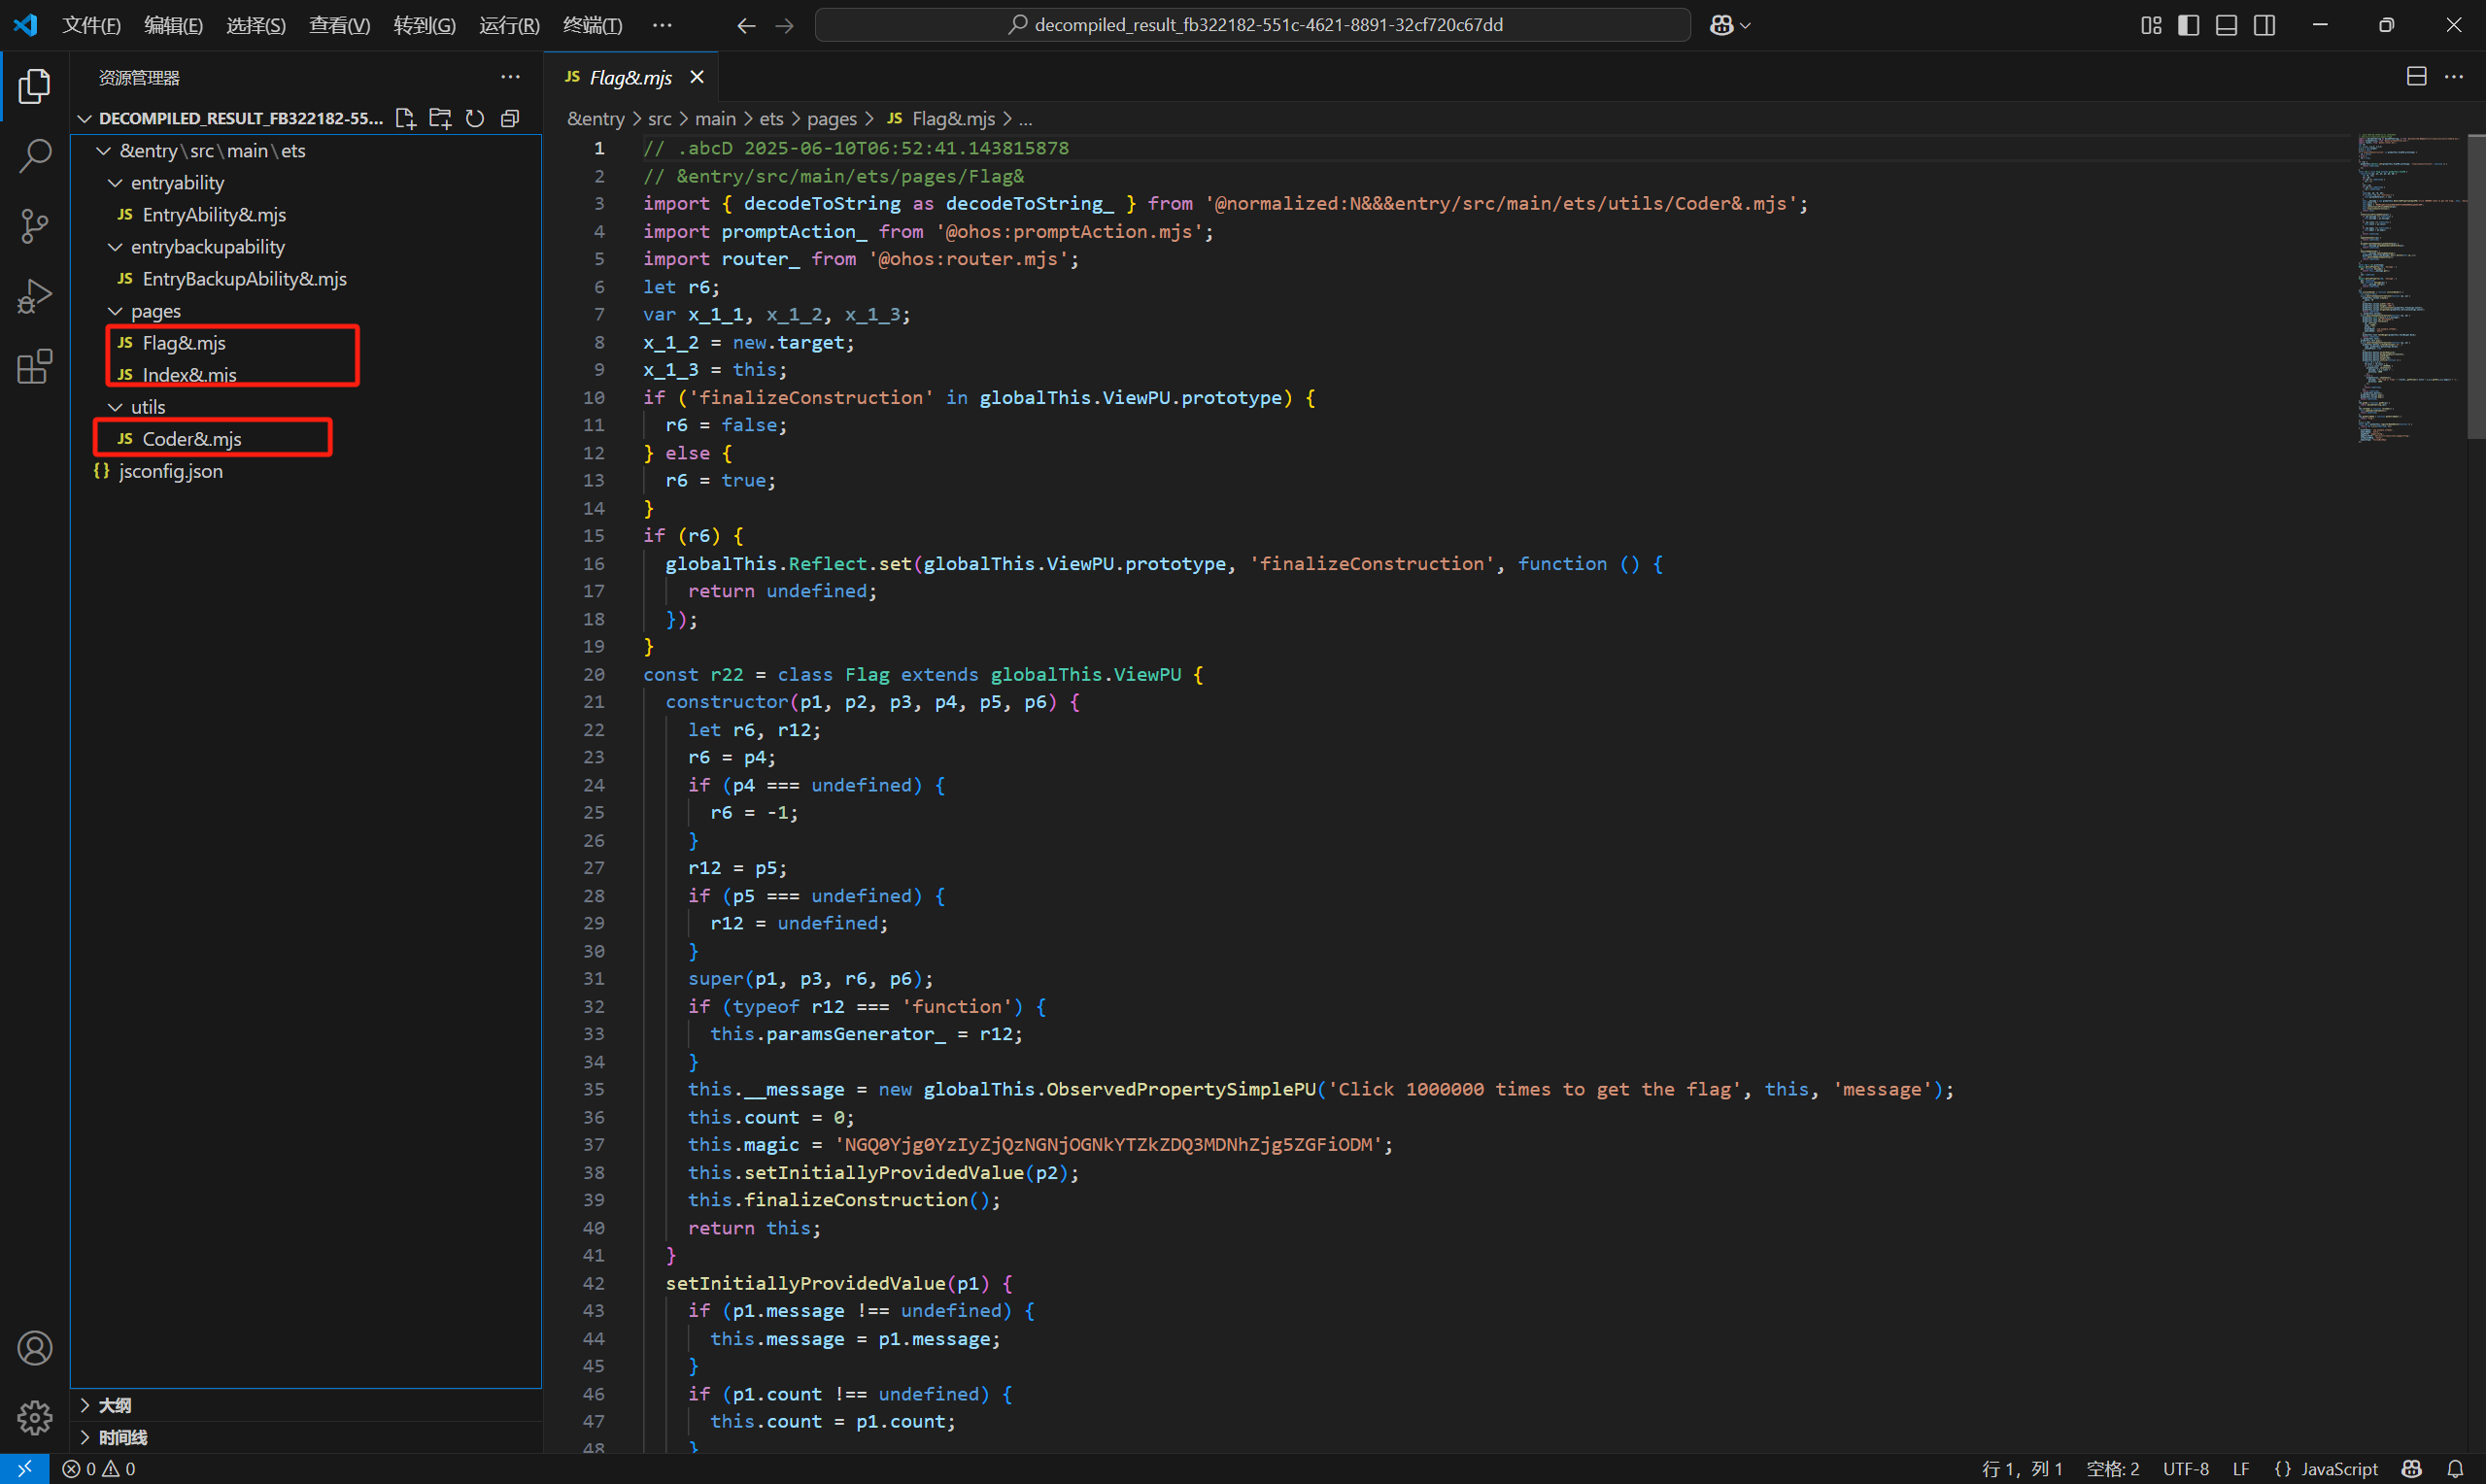Screen dimensions: 2486x1484
Task: Toggle the primary sidebar visibility
Action: (x=2188, y=25)
